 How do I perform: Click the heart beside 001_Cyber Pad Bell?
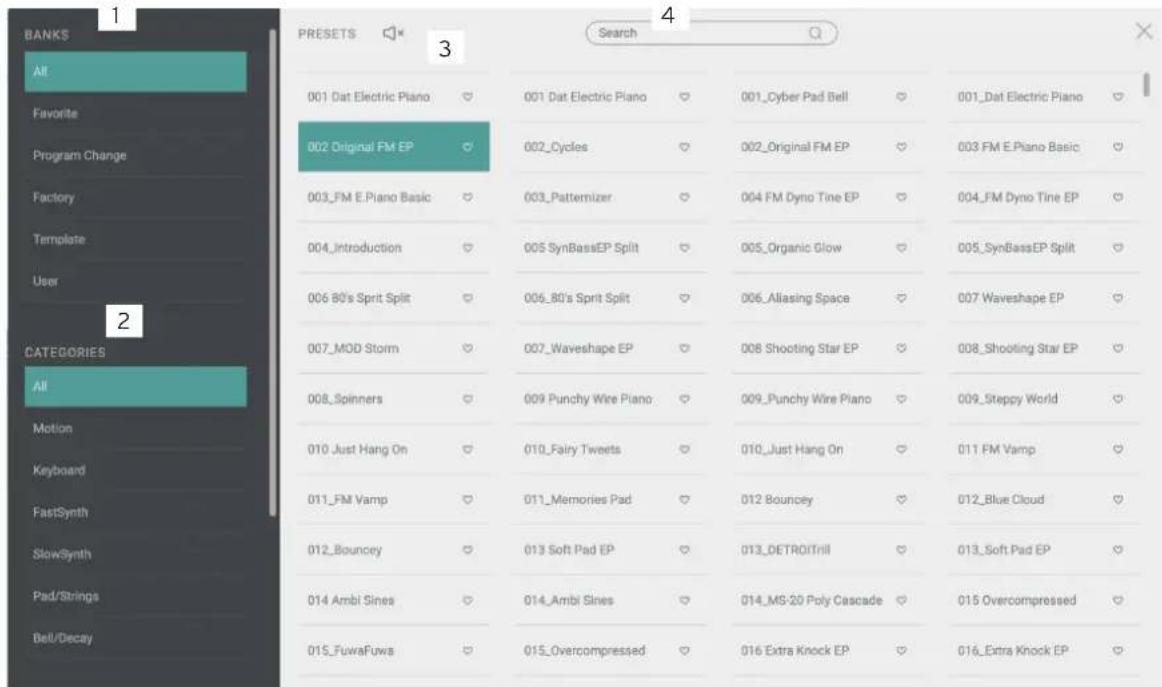[x=901, y=97]
